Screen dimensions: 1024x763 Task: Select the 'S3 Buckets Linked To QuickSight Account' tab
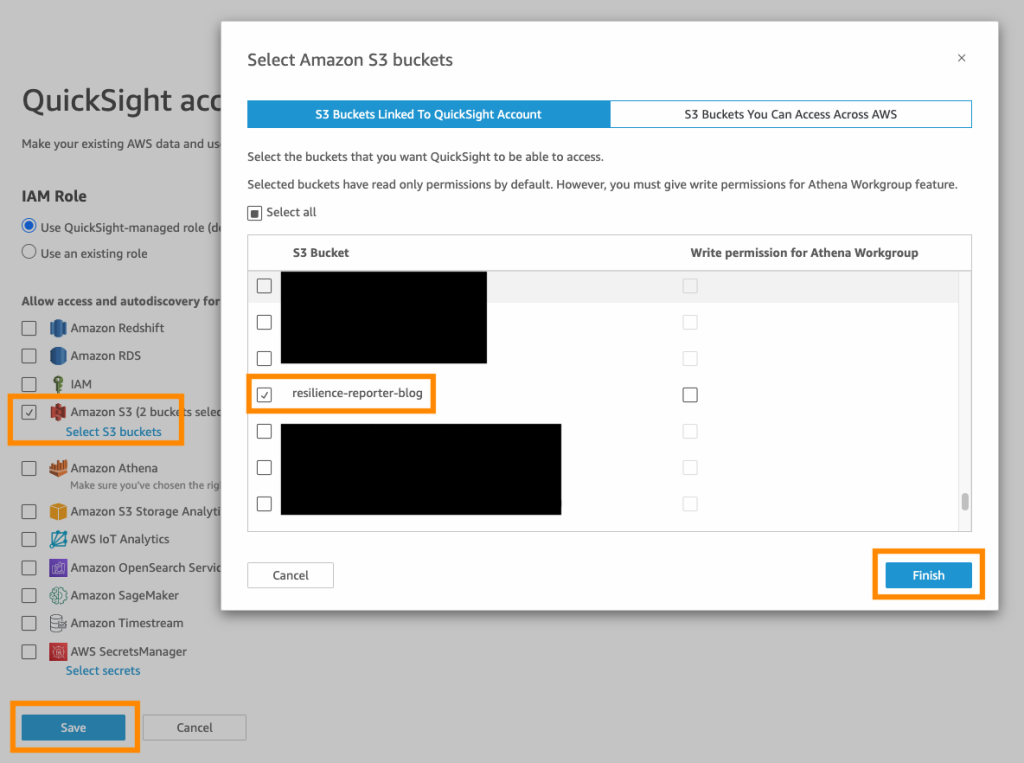(x=429, y=113)
